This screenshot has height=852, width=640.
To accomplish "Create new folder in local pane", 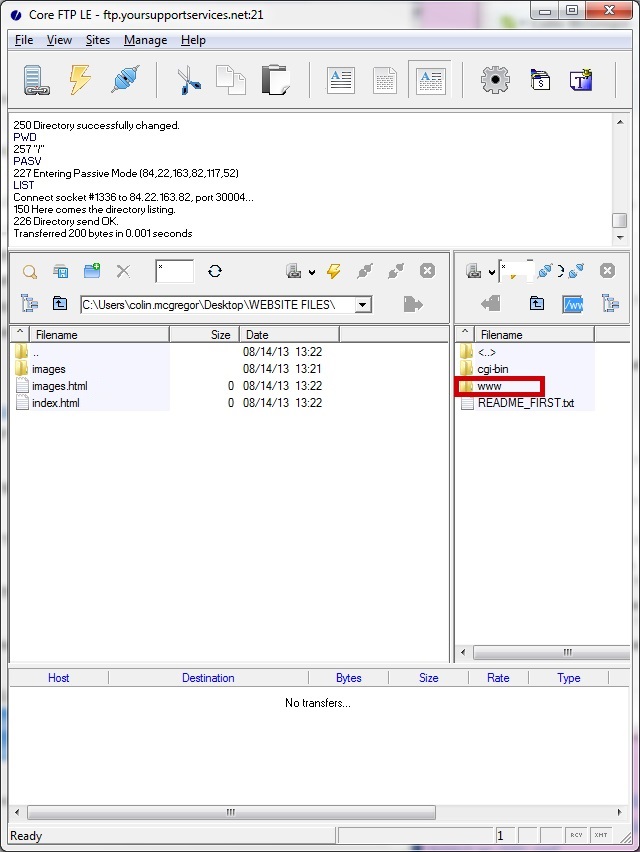I will (x=92, y=271).
